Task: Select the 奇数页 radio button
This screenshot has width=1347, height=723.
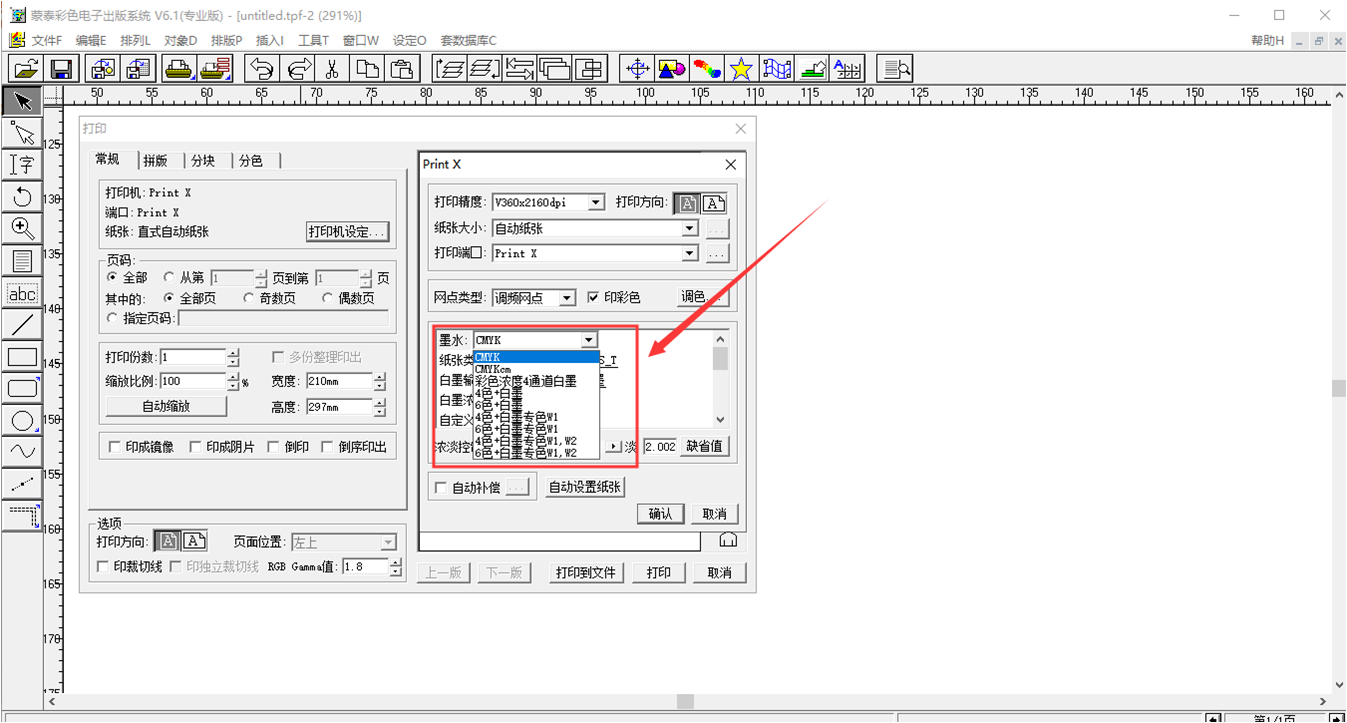Action: pos(249,298)
